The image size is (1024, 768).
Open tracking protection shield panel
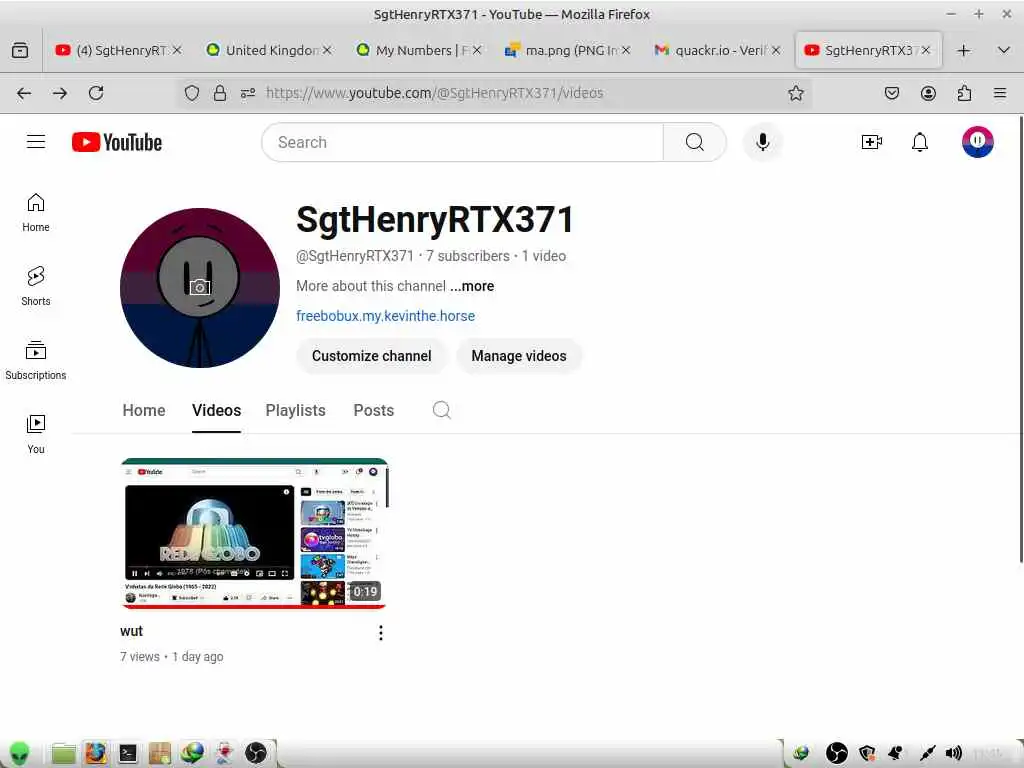pyautogui.click(x=191, y=93)
